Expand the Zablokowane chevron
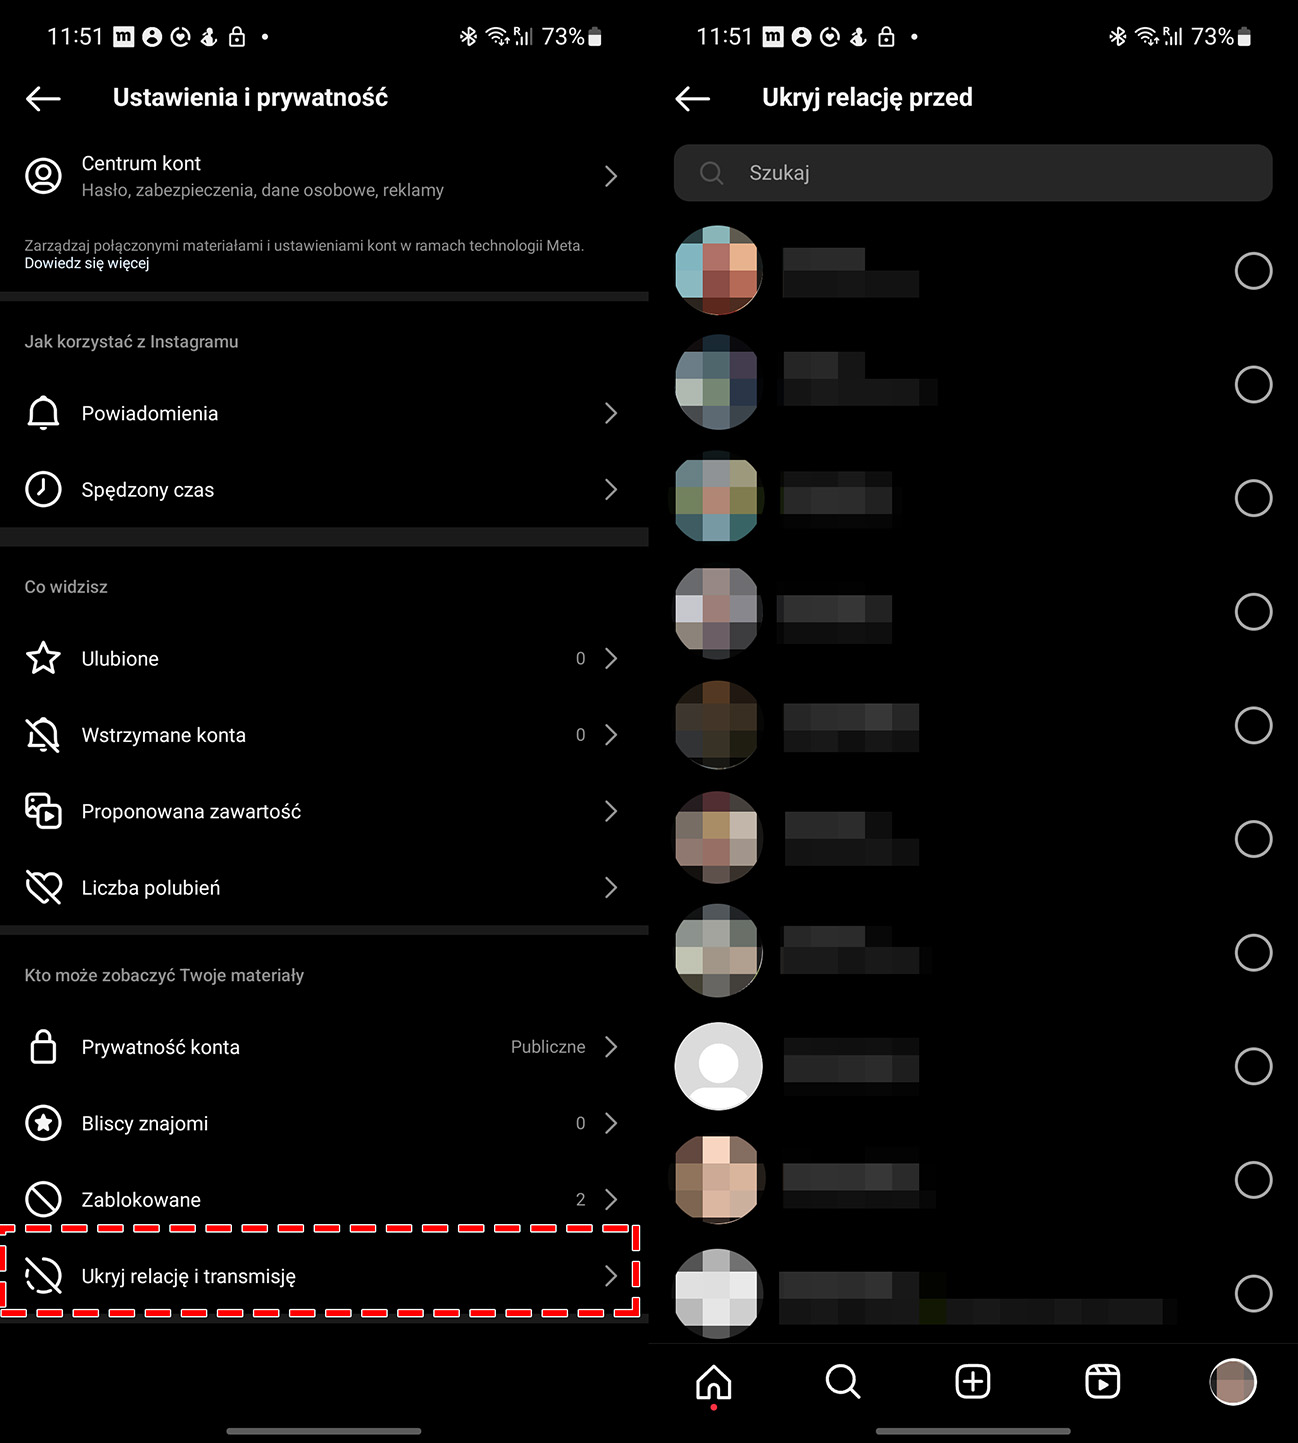 tap(611, 1199)
